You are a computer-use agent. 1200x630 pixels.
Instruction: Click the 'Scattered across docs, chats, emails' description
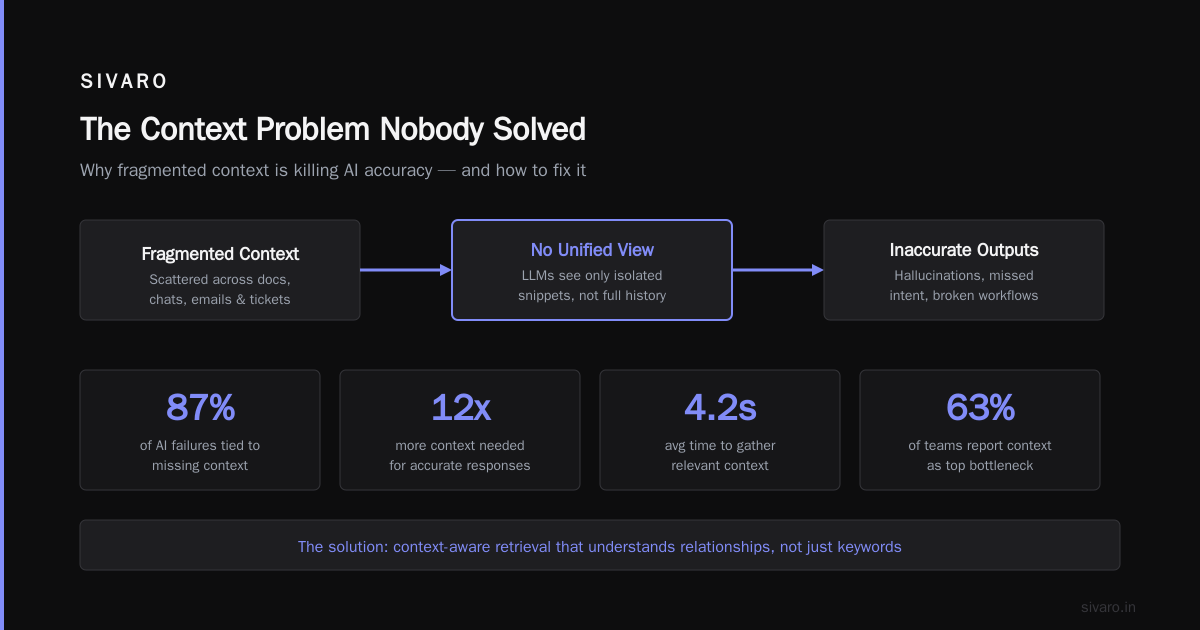pyautogui.click(x=220, y=289)
